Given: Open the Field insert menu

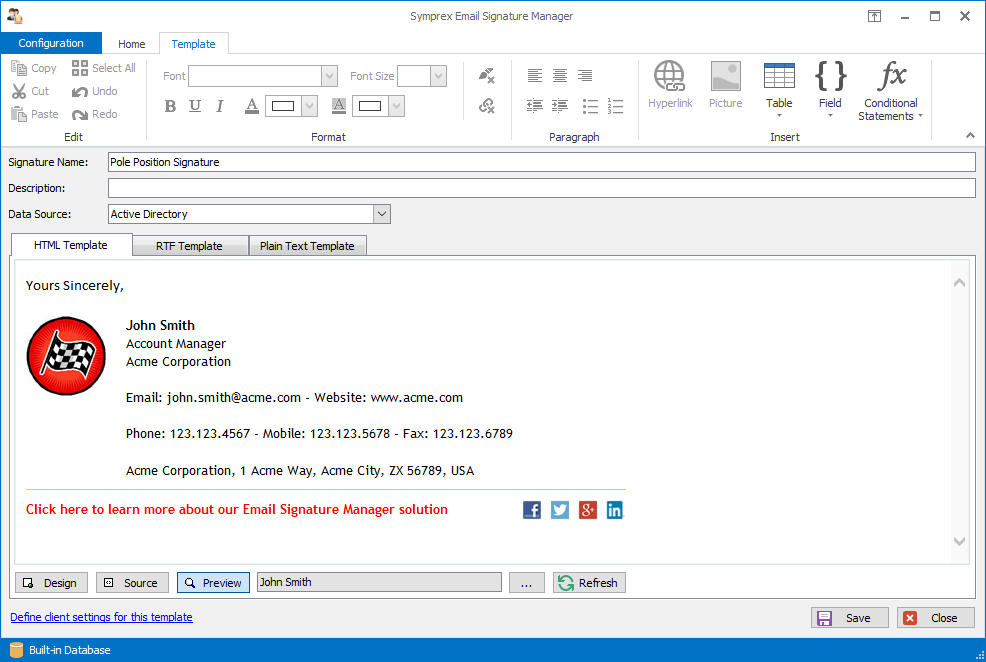Looking at the screenshot, I should (x=830, y=89).
